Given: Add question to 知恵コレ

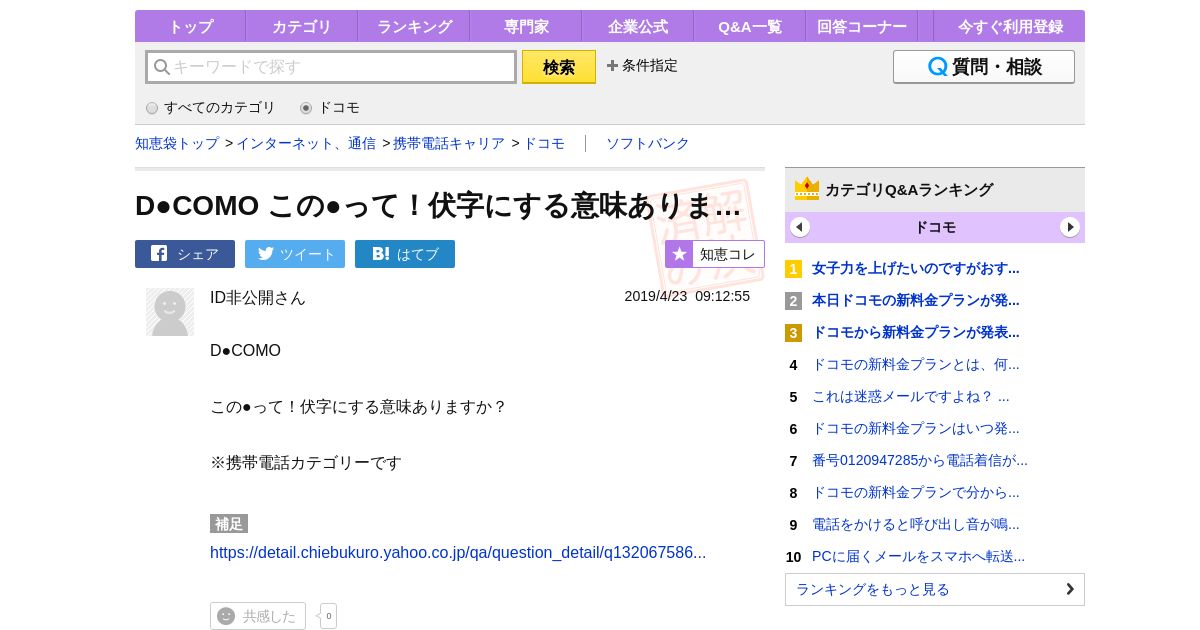Looking at the screenshot, I should click(x=715, y=254).
